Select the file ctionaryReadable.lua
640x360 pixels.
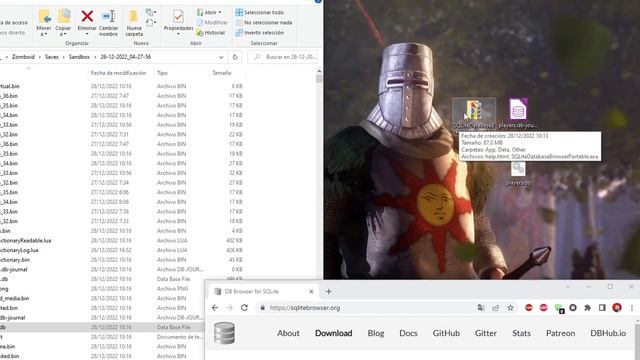point(25,240)
